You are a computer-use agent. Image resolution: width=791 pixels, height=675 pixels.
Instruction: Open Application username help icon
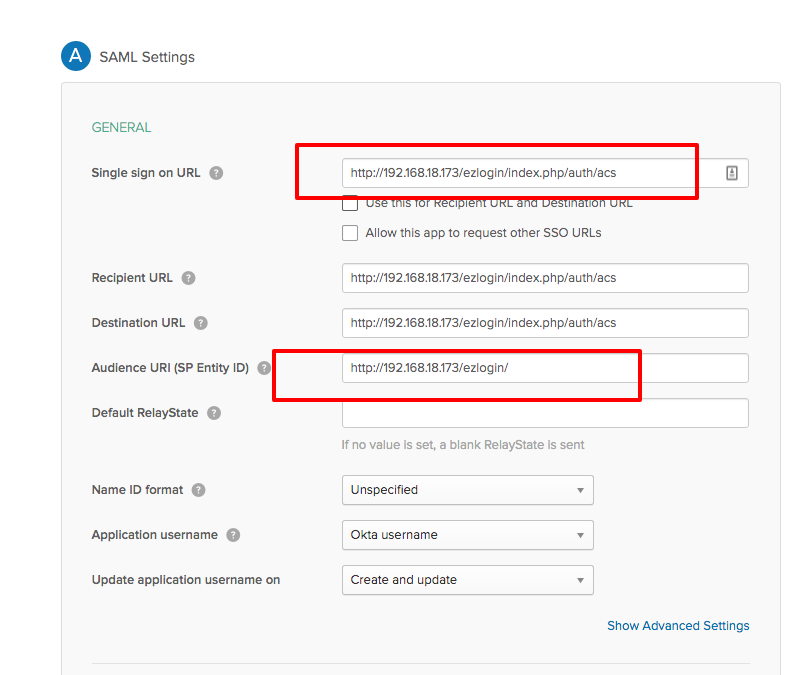click(x=233, y=535)
